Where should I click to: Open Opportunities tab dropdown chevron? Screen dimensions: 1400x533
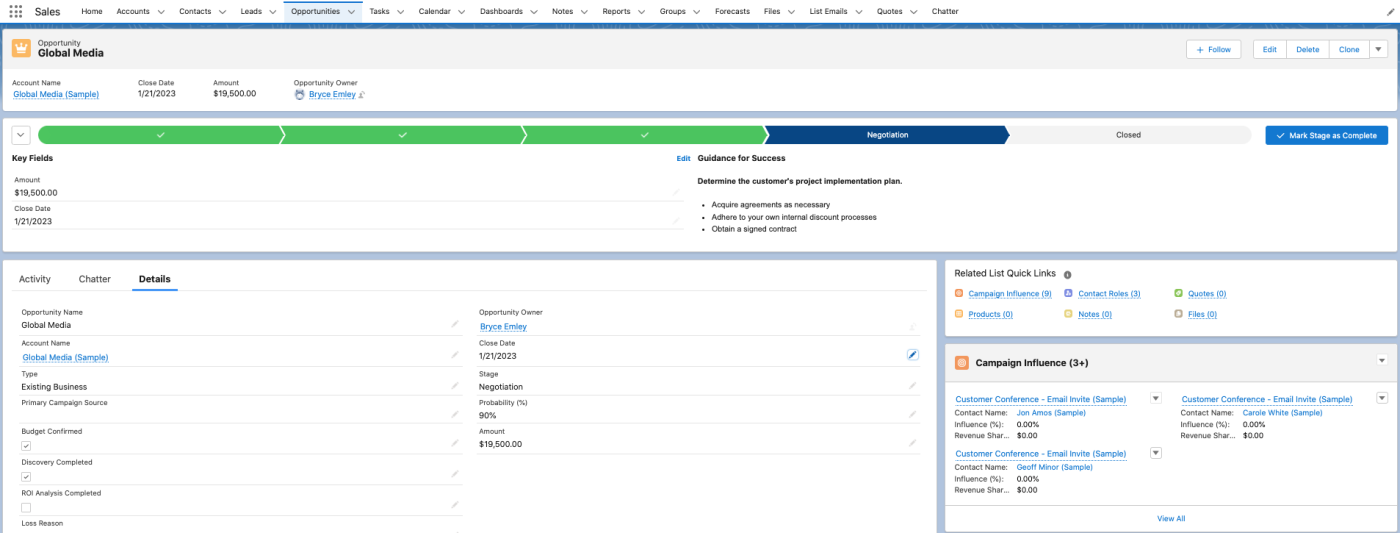coord(349,12)
